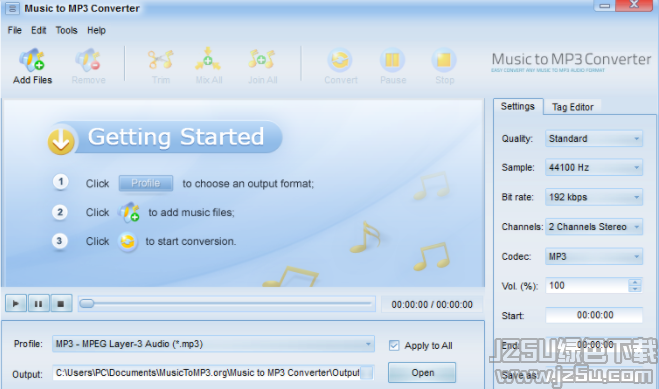
Task: Switch to the Tag Editor tab
Action: pos(572,107)
